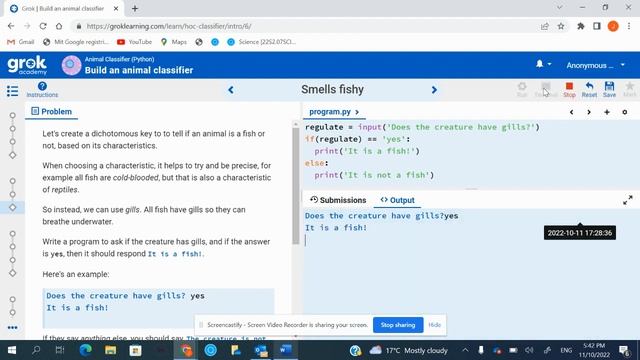Click the Animal Classifier (Python) link
The width and height of the screenshot is (640, 360).
119,59
